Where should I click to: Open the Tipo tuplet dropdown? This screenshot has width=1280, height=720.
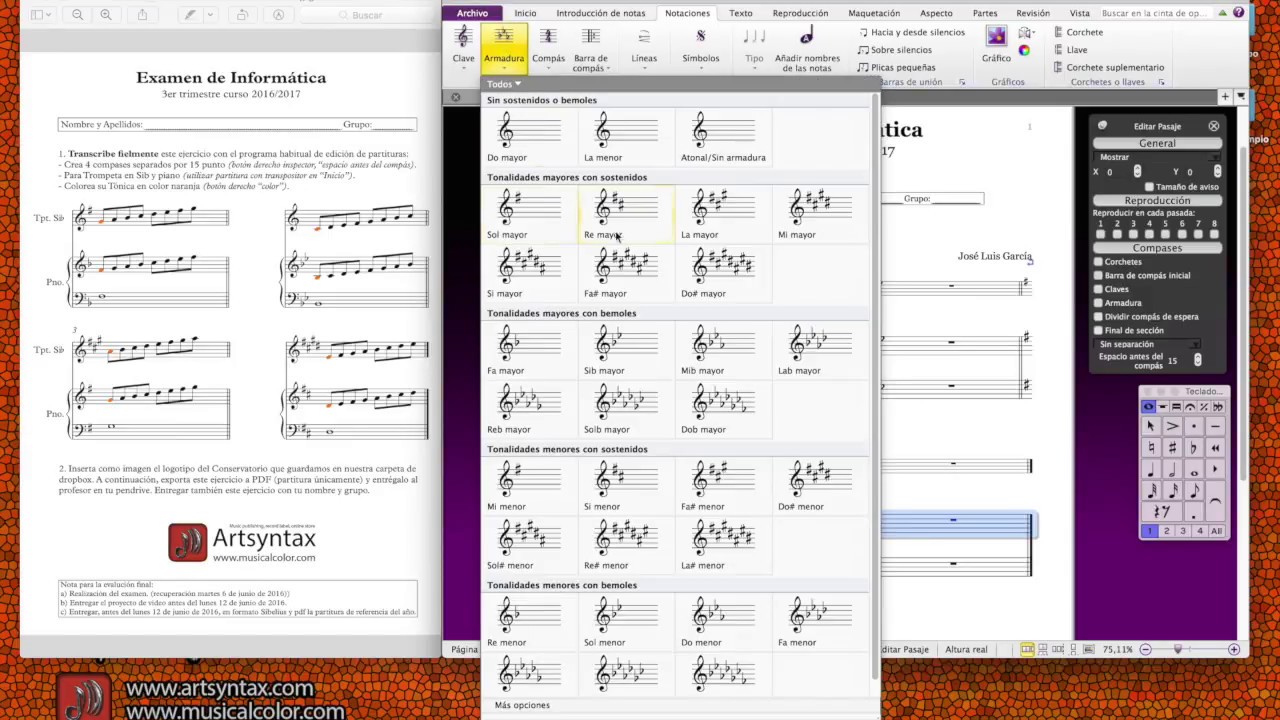pyautogui.click(x=754, y=47)
